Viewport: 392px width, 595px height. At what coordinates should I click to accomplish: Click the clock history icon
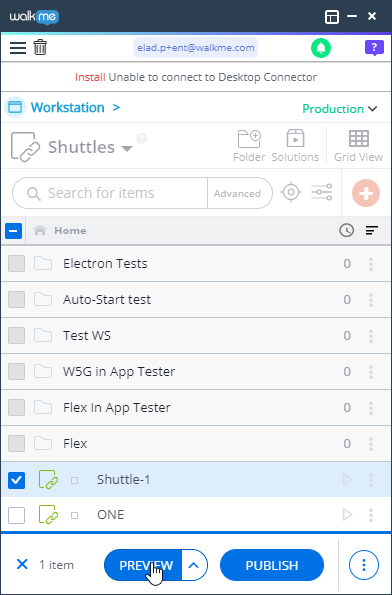coord(346,230)
